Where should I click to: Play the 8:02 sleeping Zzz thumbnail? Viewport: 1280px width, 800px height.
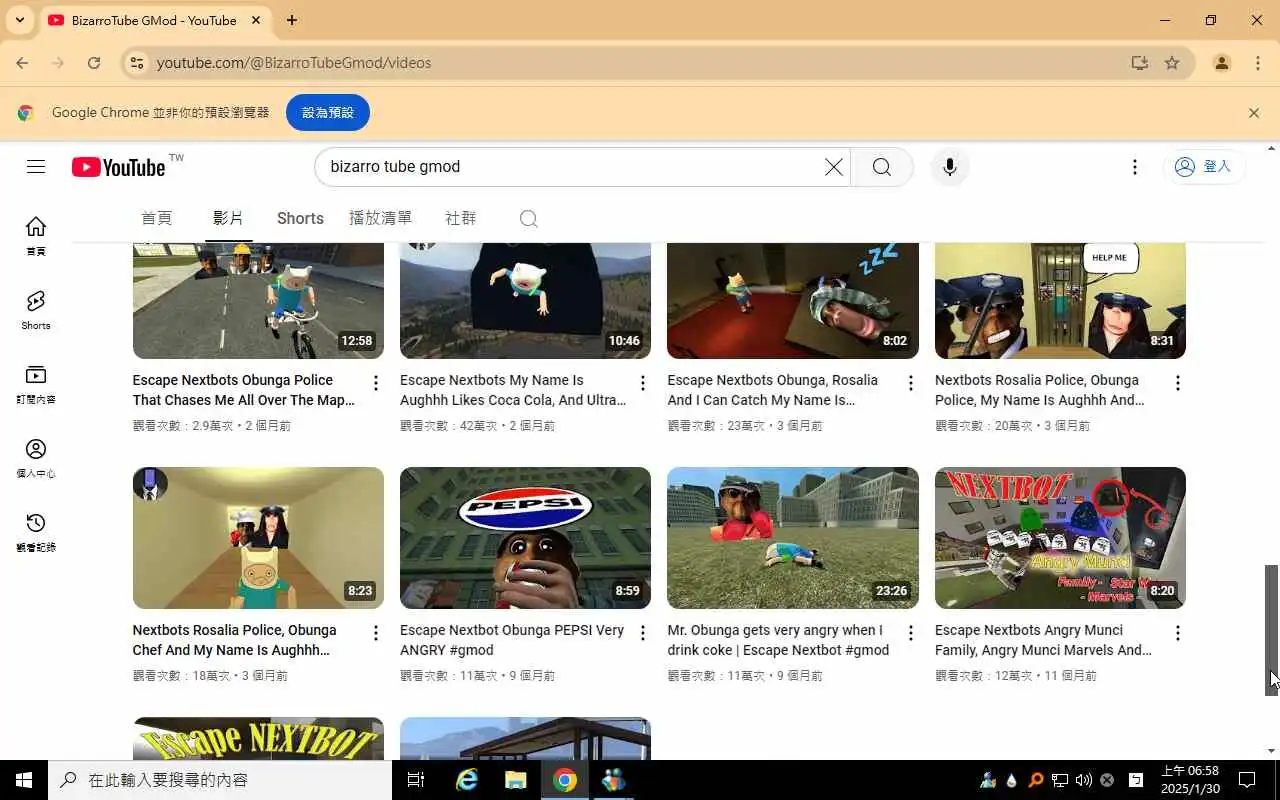(x=793, y=300)
